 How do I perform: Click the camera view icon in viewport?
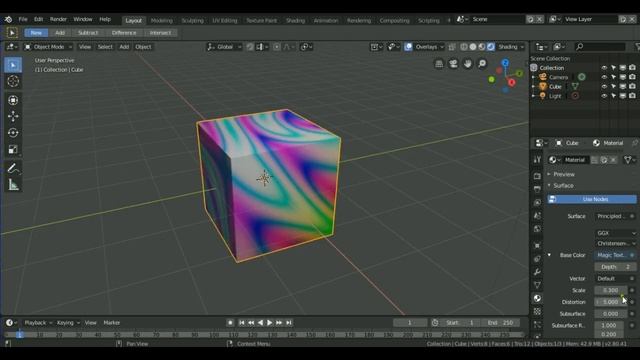453,64
